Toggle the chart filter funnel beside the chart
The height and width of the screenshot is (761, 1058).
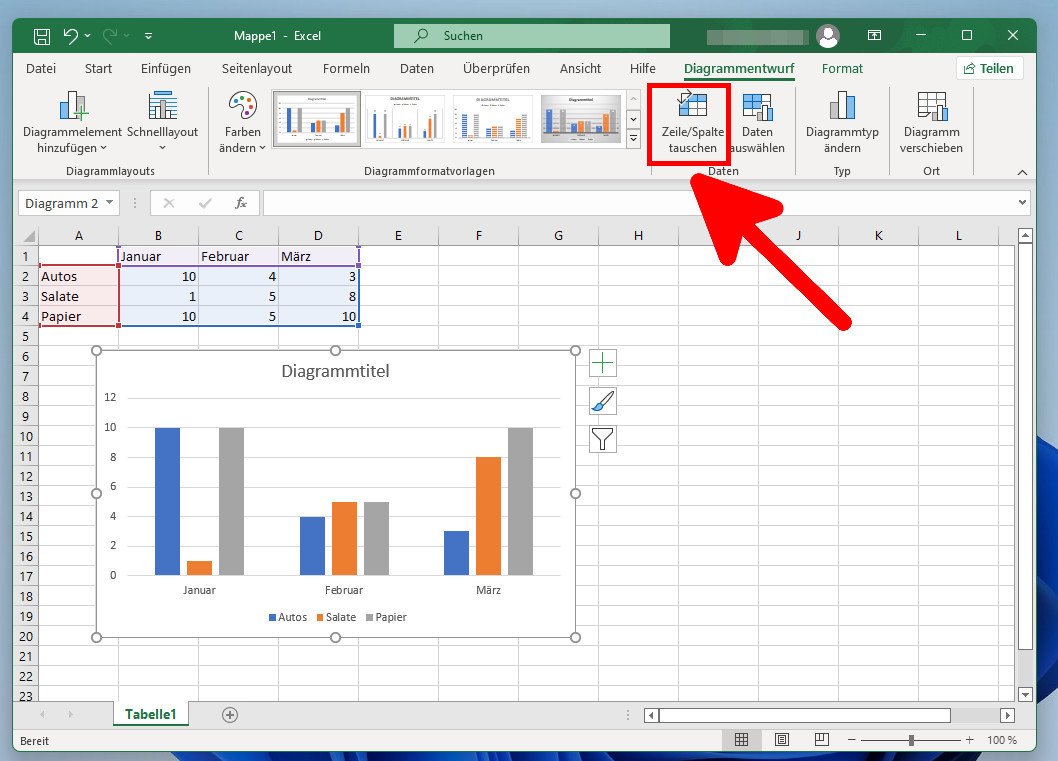pyautogui.click(x=603, y=439)
